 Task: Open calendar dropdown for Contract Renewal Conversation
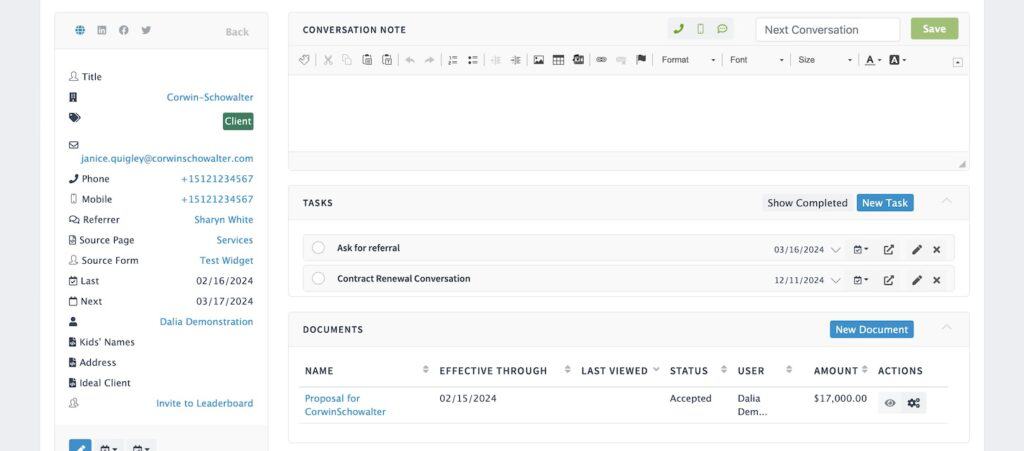click(861, 280)
